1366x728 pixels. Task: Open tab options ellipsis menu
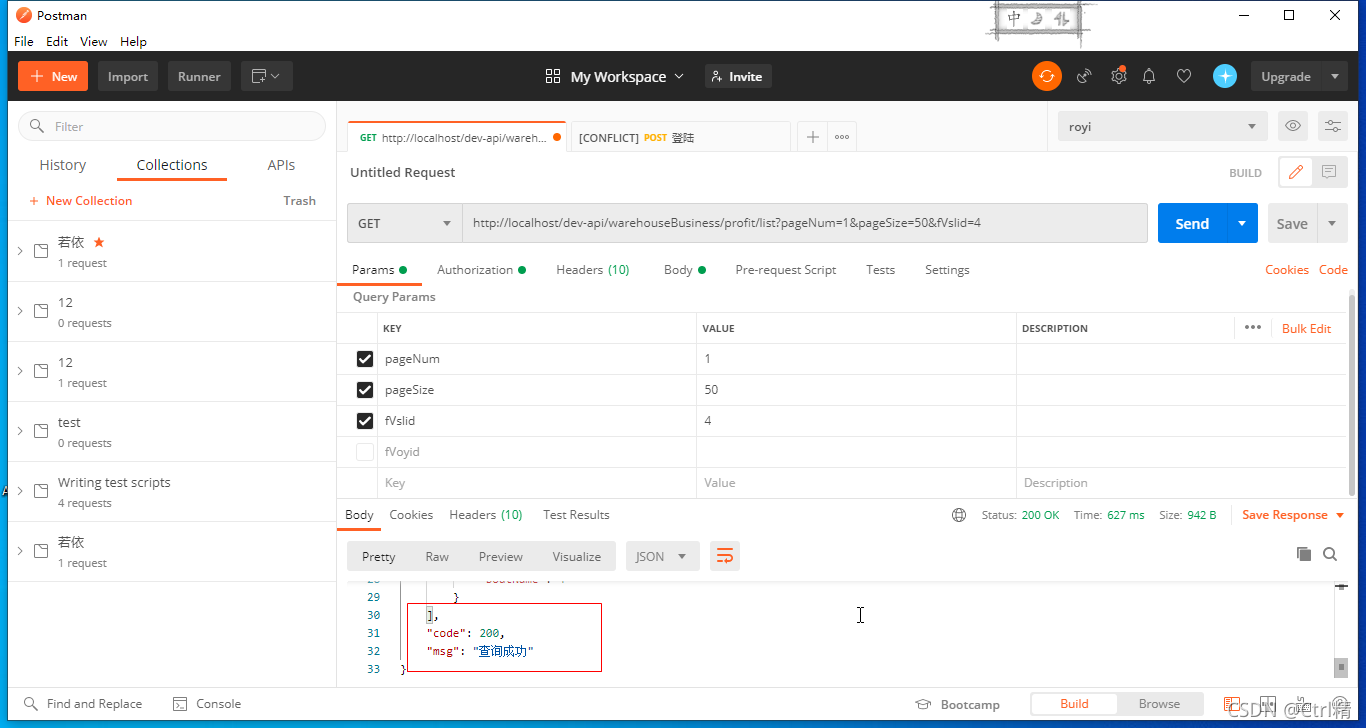842,137
